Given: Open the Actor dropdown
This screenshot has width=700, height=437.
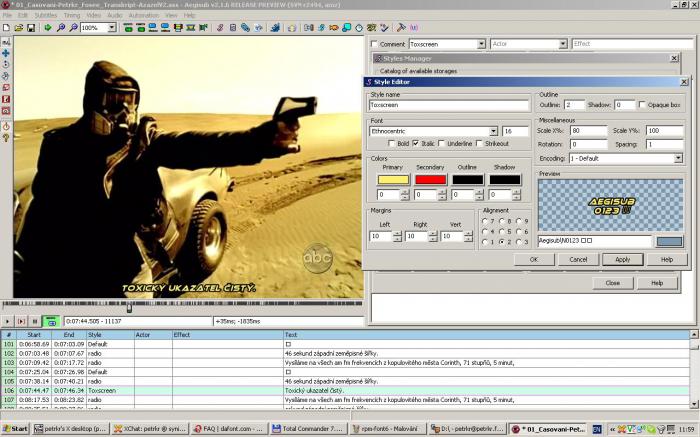Looking at the screenshot, I should [563, 44].
